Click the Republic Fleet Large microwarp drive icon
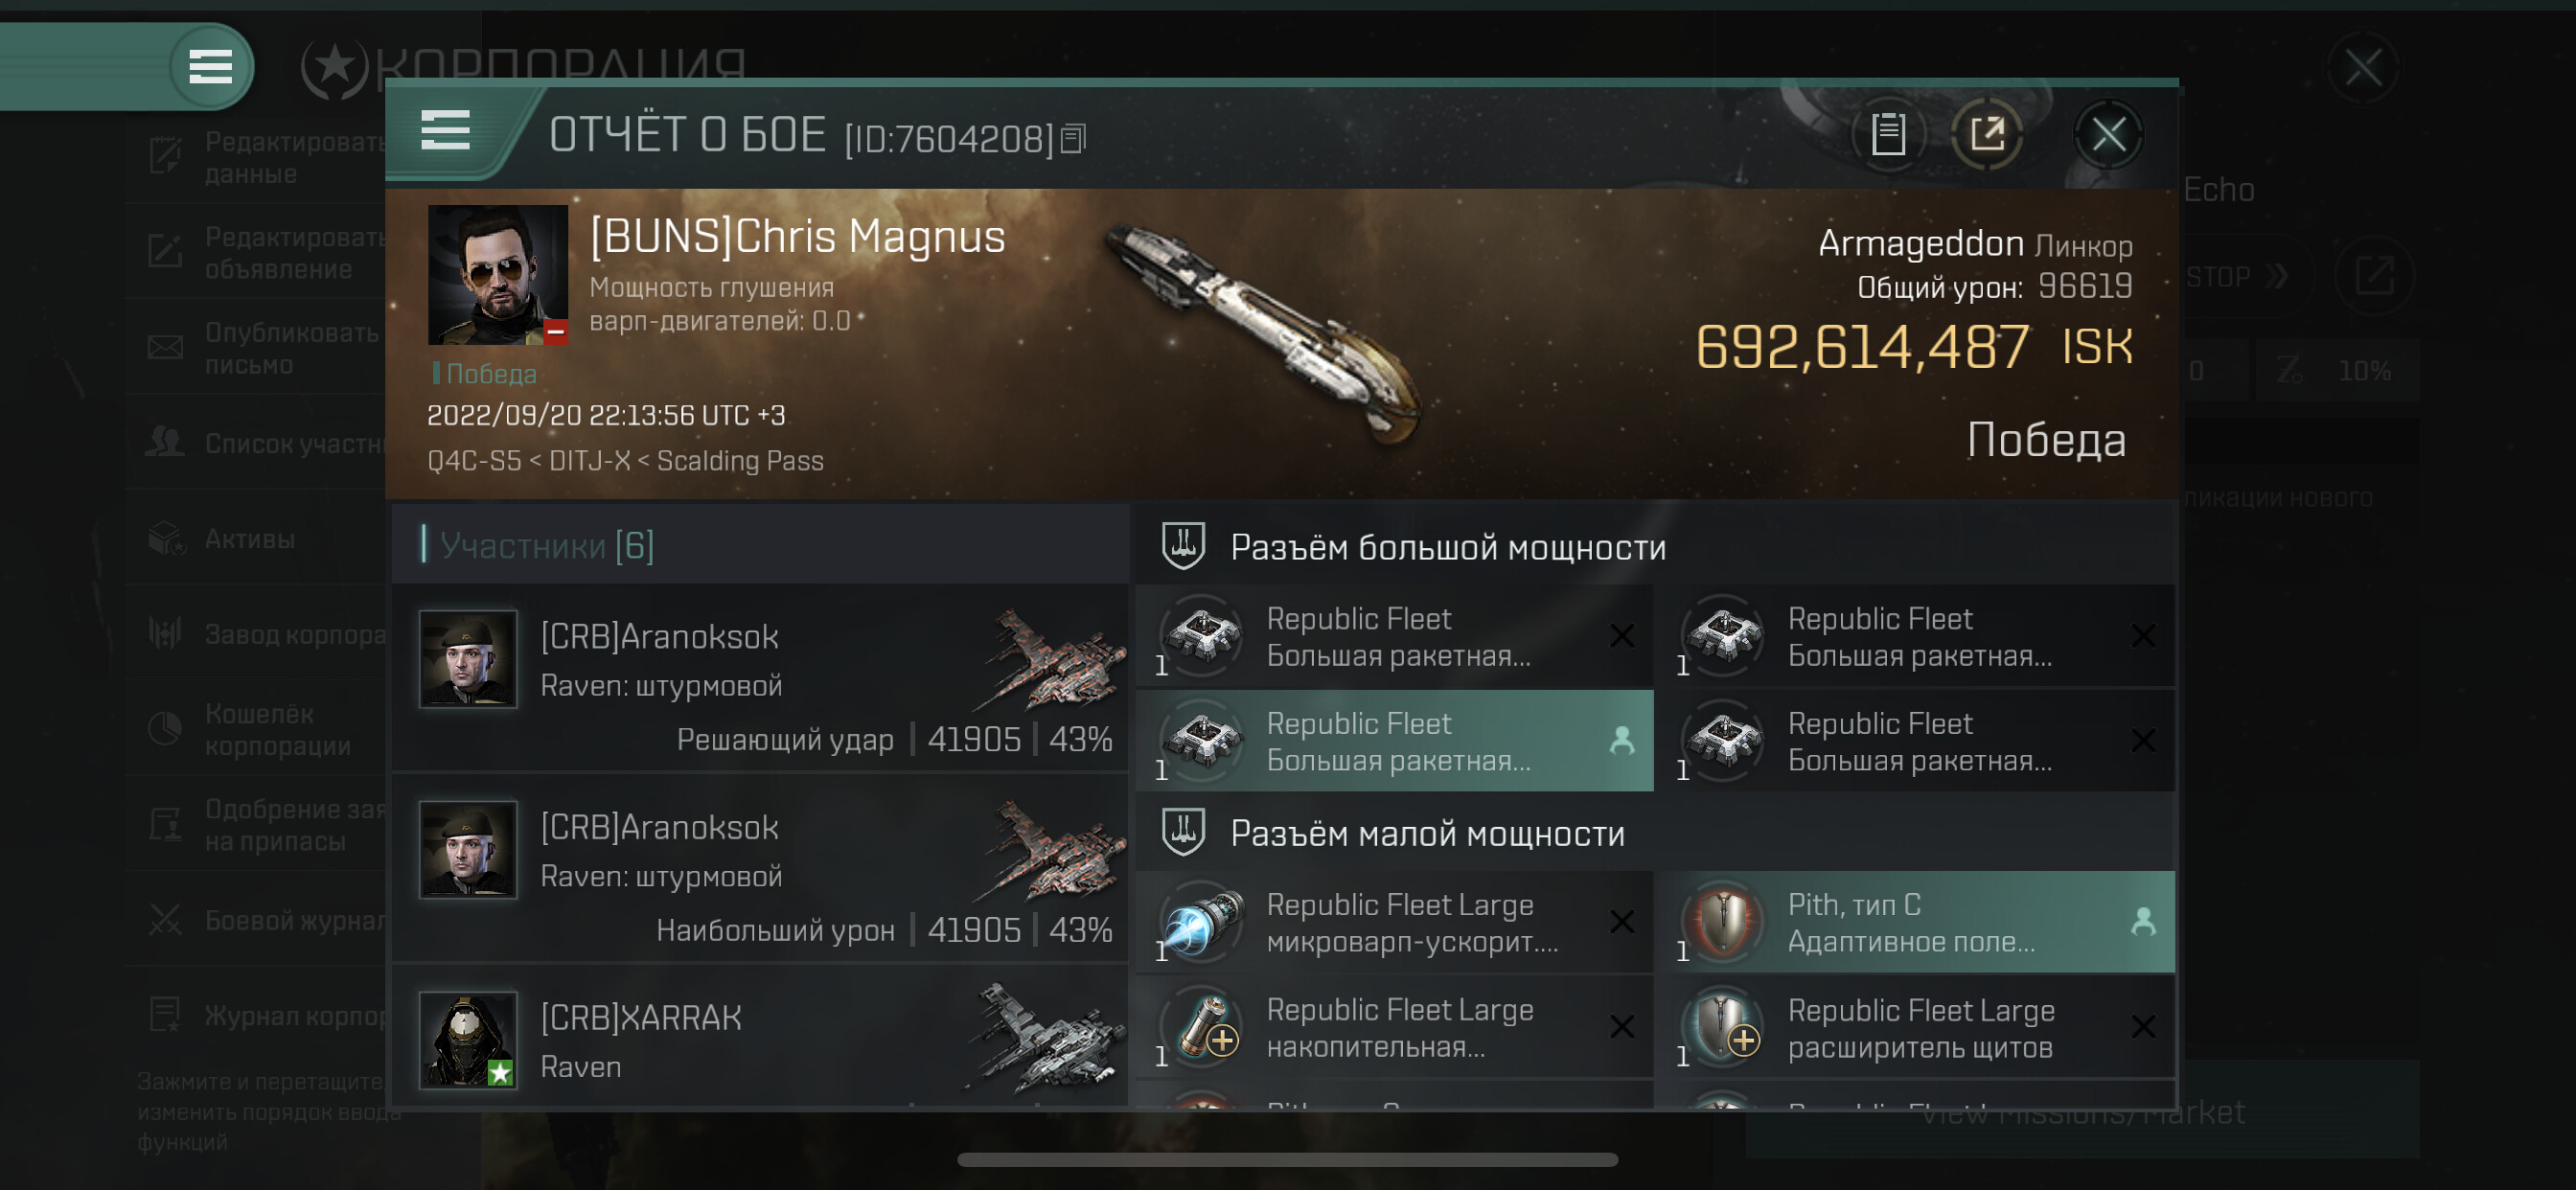Screen dimensions: 2576x1190 1203,921
